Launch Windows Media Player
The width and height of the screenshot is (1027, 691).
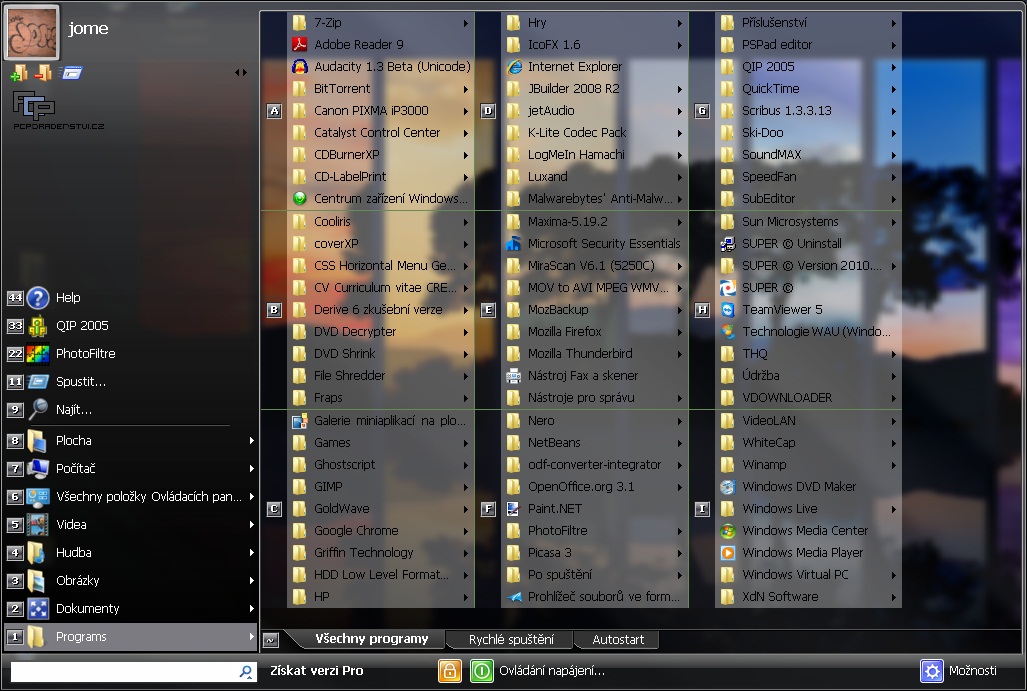click(808, 553)
